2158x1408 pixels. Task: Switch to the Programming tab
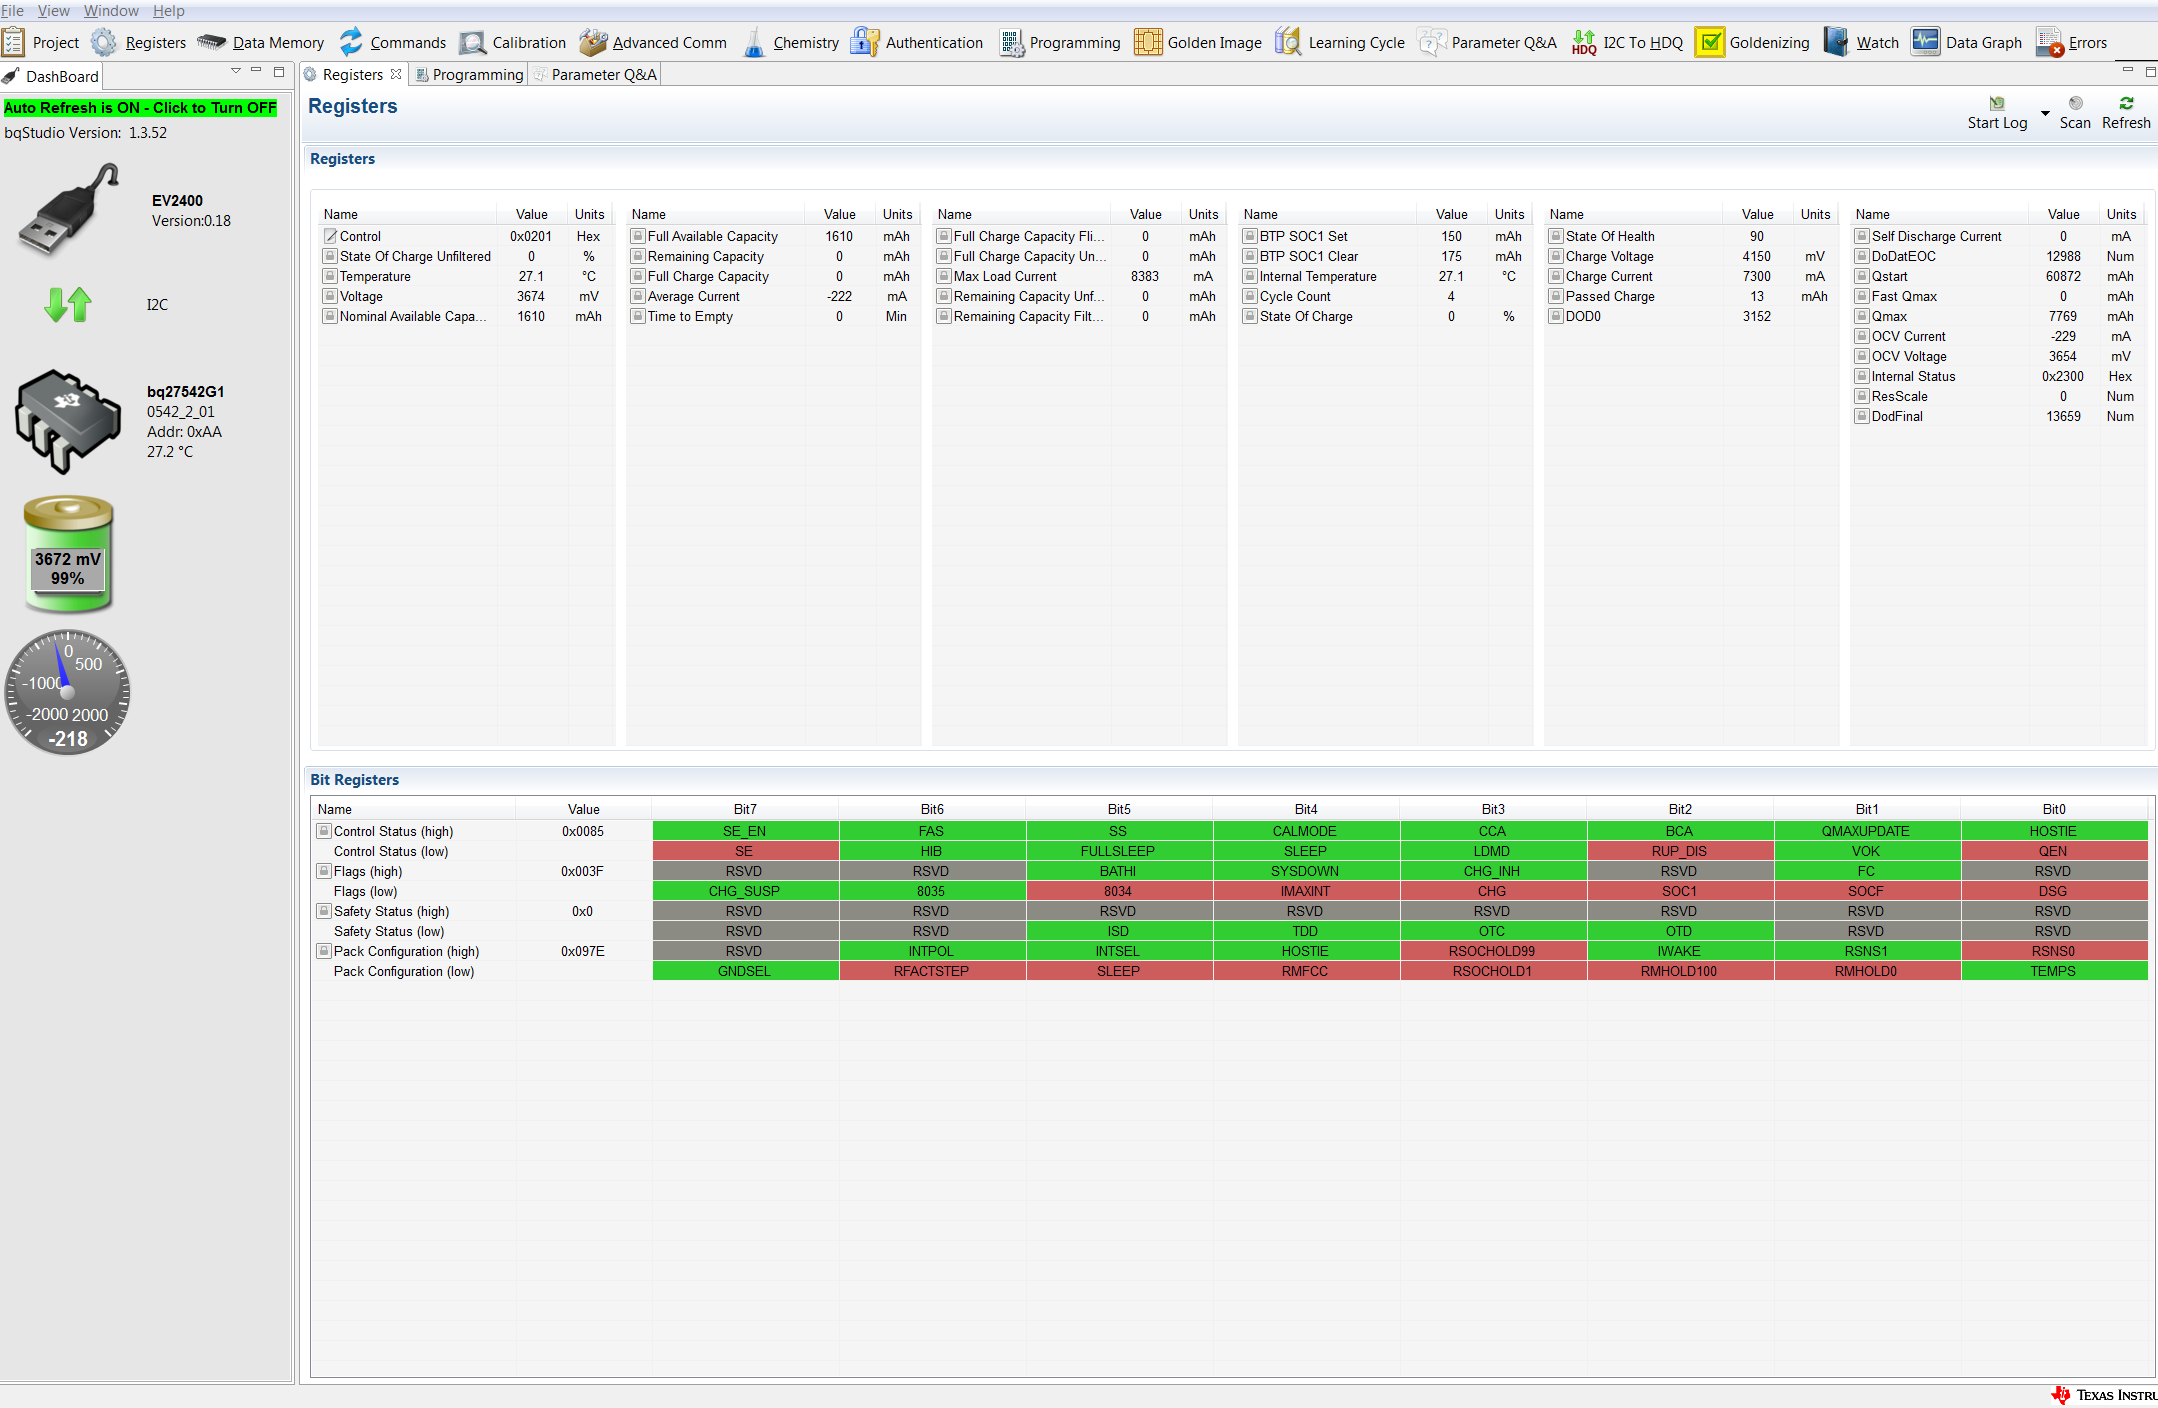(x=470, y=75)
